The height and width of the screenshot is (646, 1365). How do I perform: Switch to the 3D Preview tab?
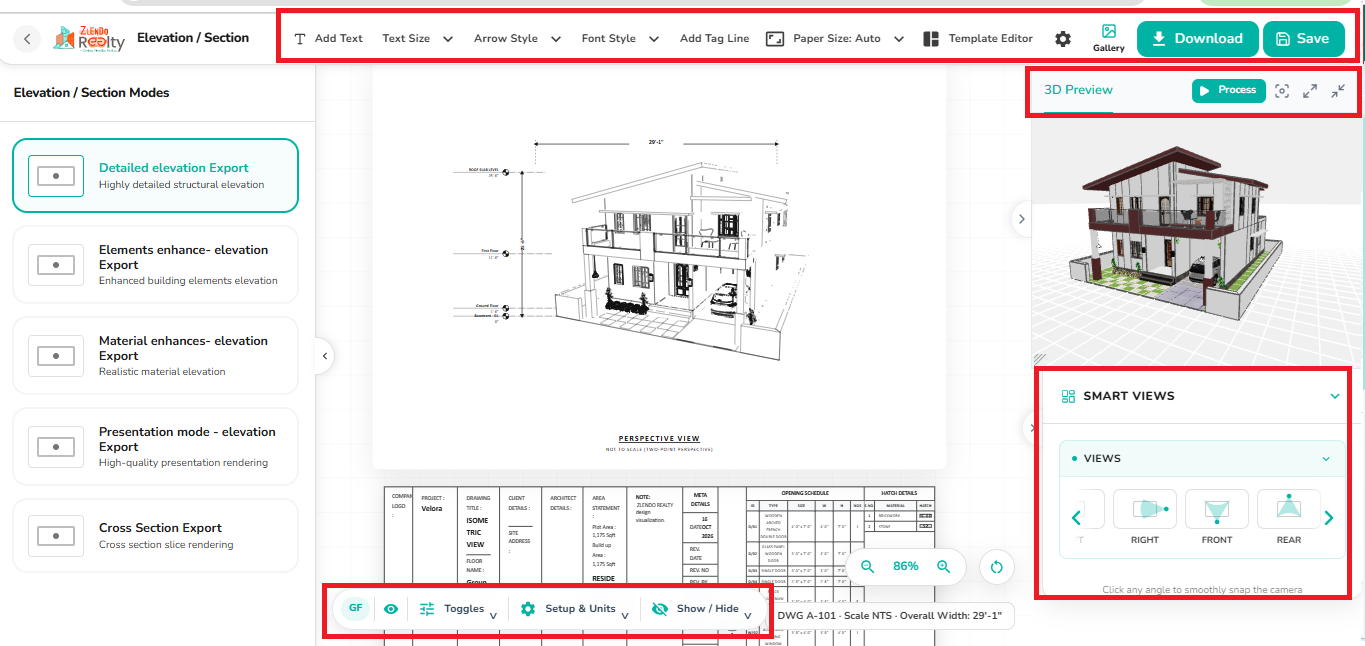[x=1078, y=90]
